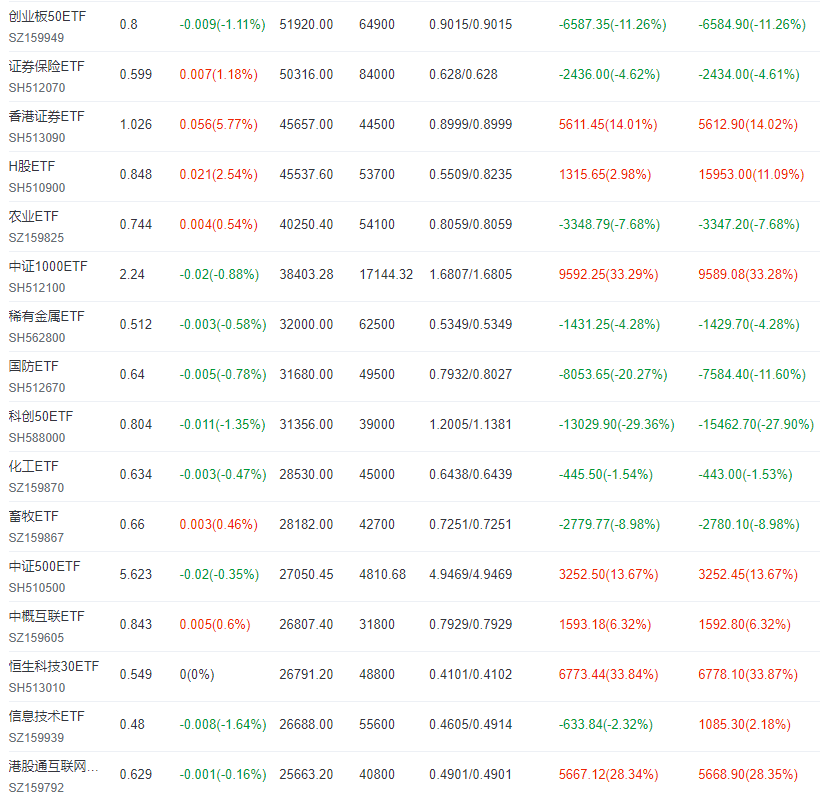Click the price change 0.004(0.54%)
Screen dimensions: 820x800
[219, 225]
